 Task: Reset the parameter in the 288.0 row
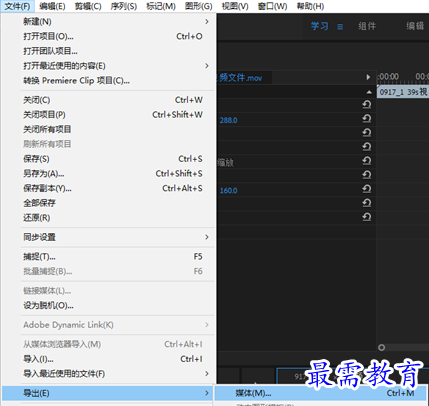point(367,119)
